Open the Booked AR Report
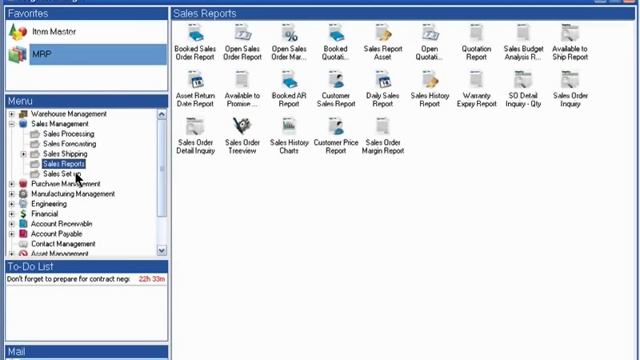Image resolution: width=640 pixels, height=360 pixels. click(x=289, y=89)
